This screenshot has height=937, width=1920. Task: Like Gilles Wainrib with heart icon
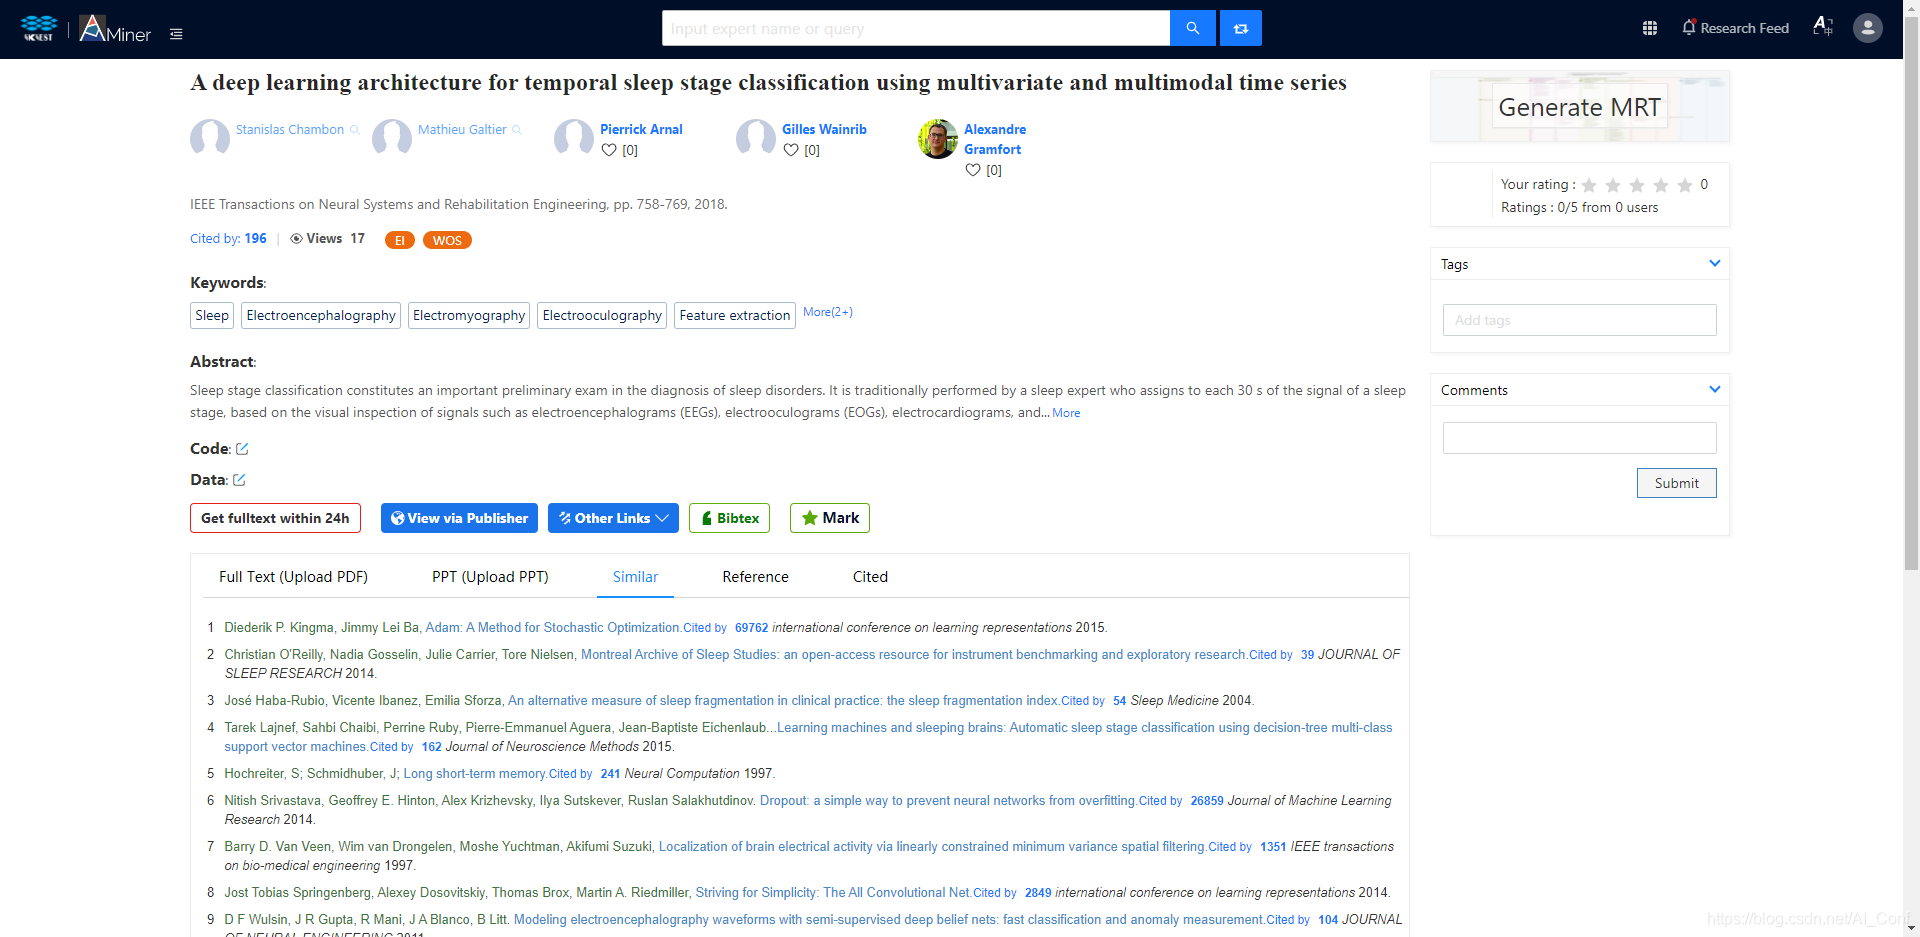click(791, 150)
